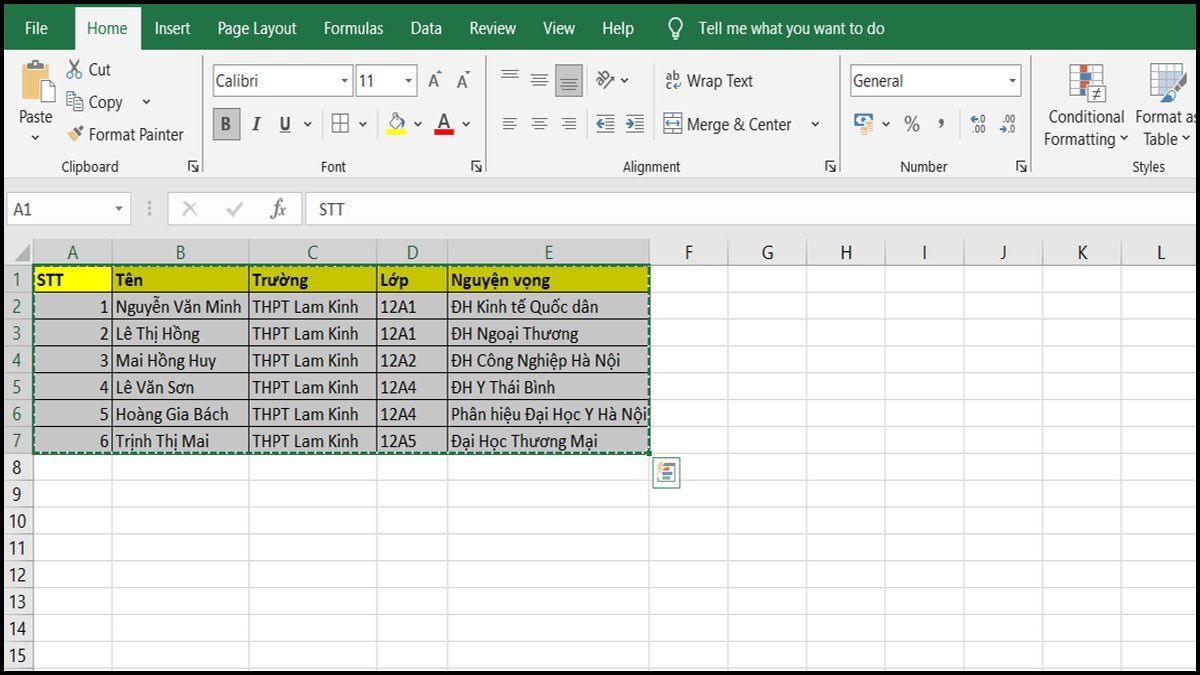
Task: Switch to the Page Layout tab
Action: pyautogui.click(x=257, y=28)
